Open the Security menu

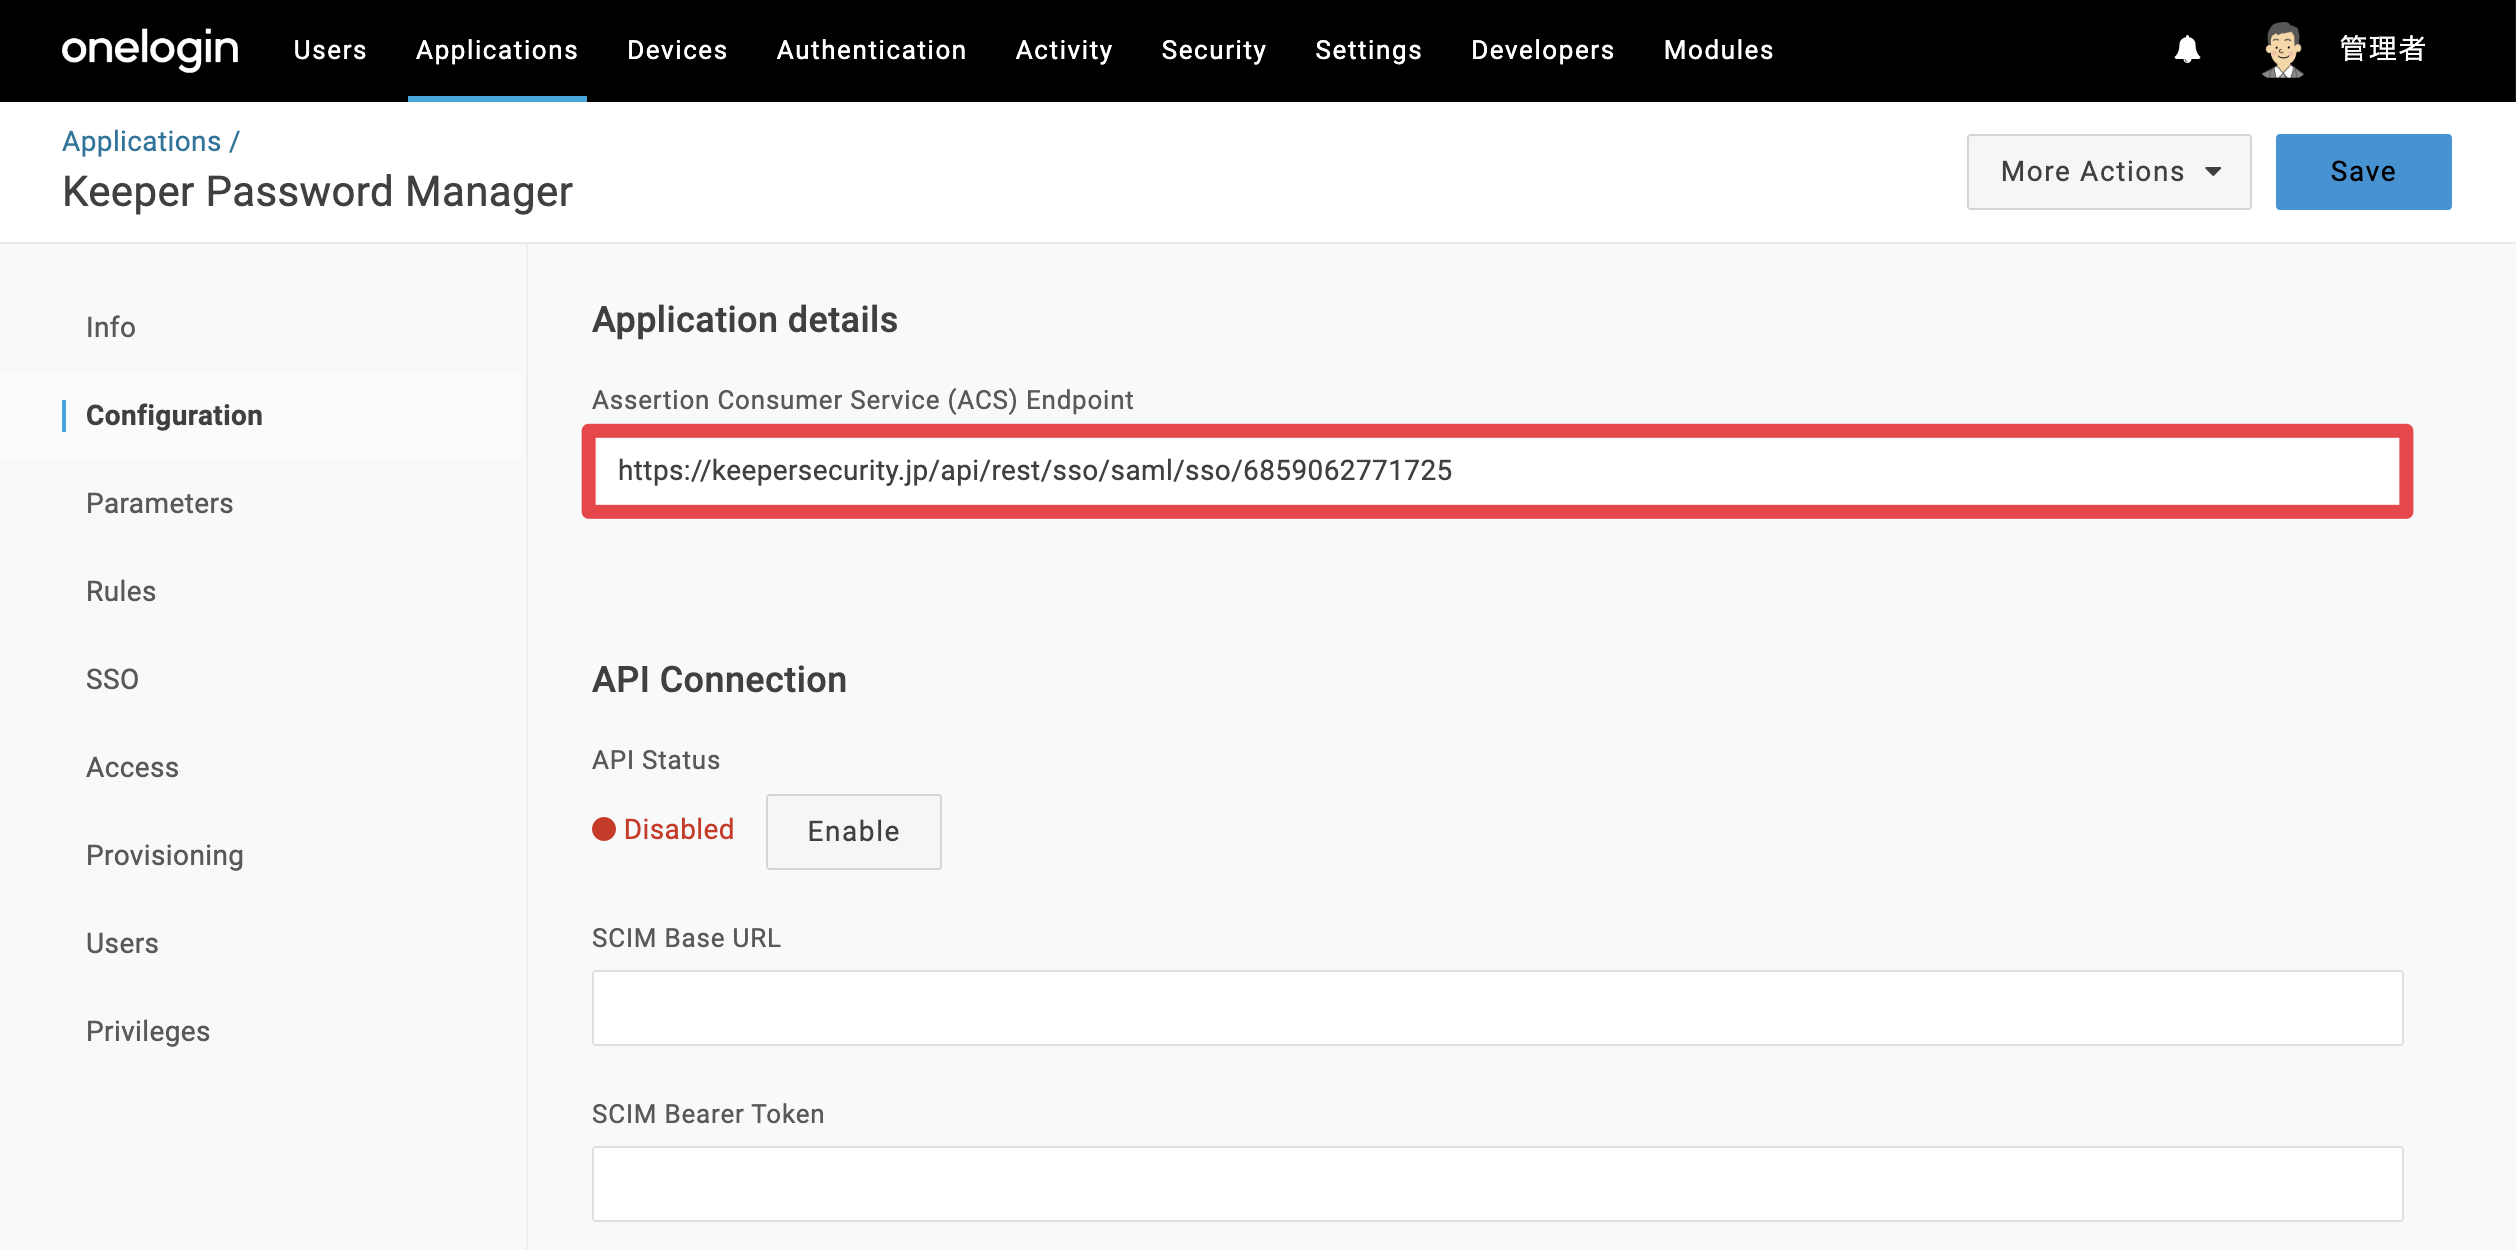click(1214, 50)
